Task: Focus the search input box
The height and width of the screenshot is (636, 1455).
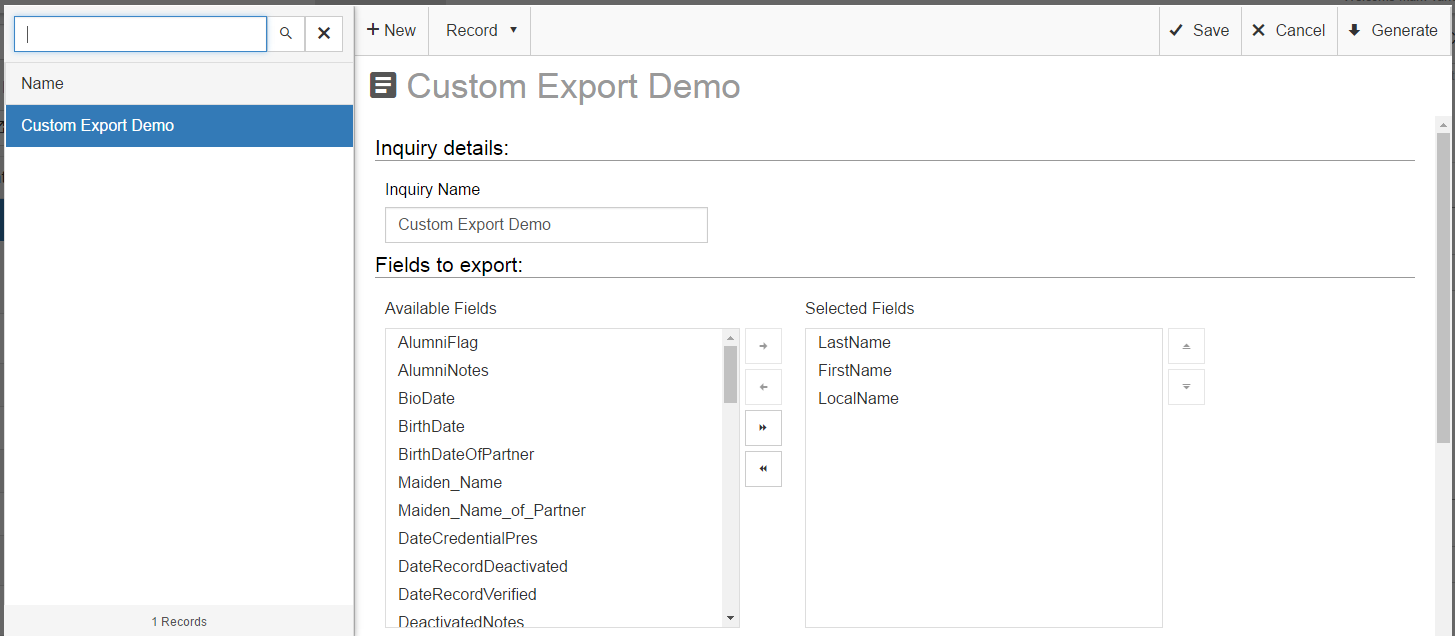Action: [140, 33]
